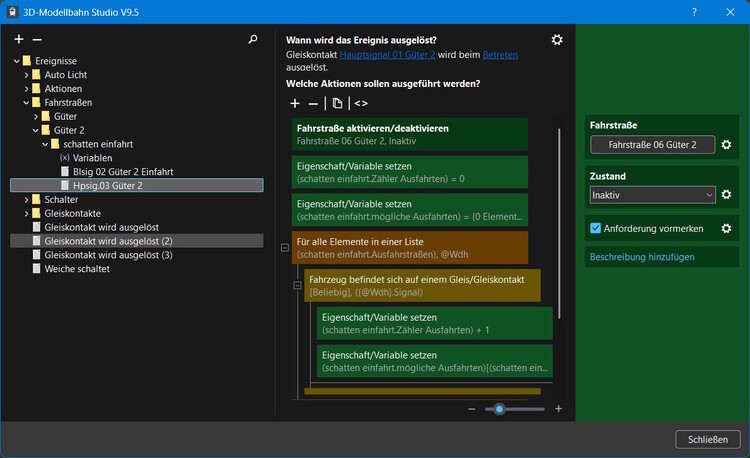Select the 'Weiche schaltet' event
This screenshot has width=750, height=458.
click(x=77, y=269)
